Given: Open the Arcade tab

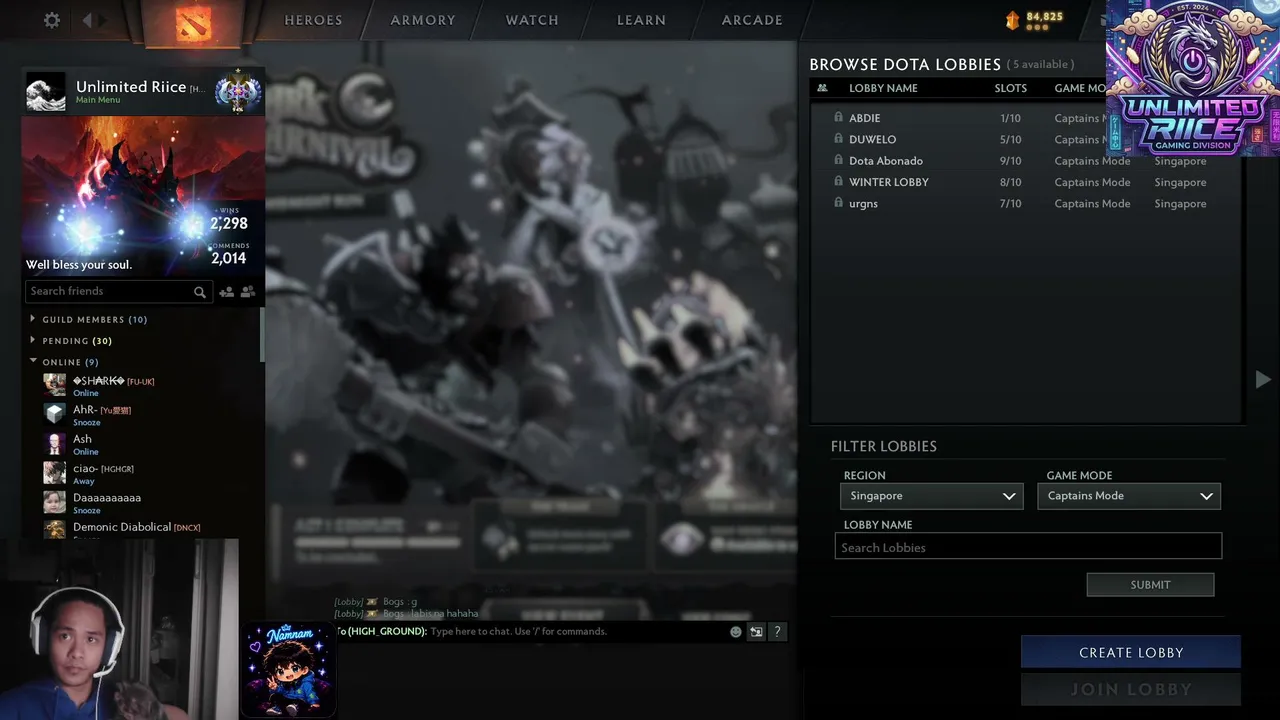Looking at the screenshot, I should 752,20.
